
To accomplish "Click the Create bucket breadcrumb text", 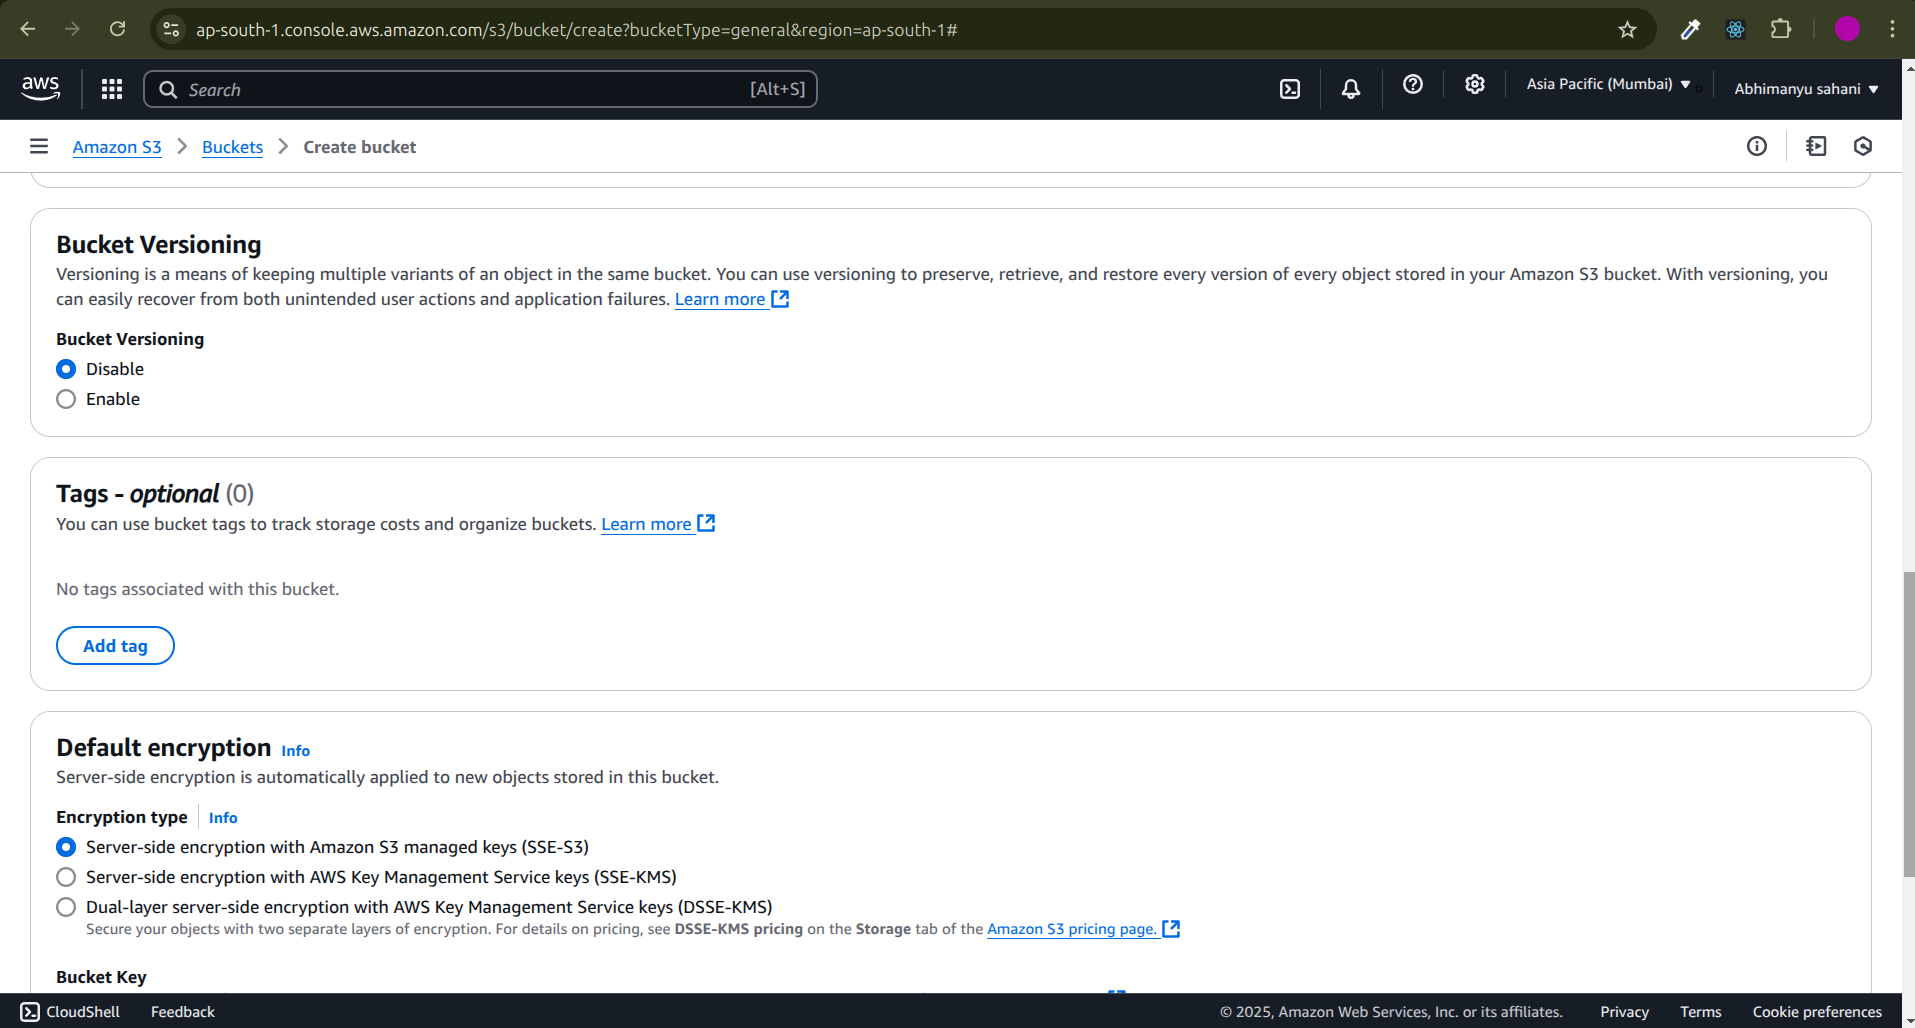I will click(360, 147).
